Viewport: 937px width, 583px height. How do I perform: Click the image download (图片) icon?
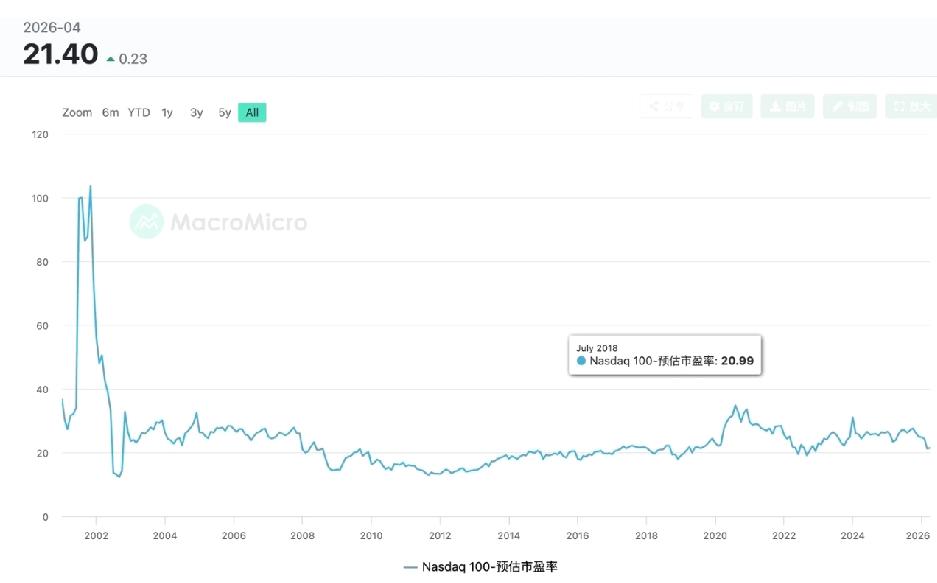click(788, 106)
